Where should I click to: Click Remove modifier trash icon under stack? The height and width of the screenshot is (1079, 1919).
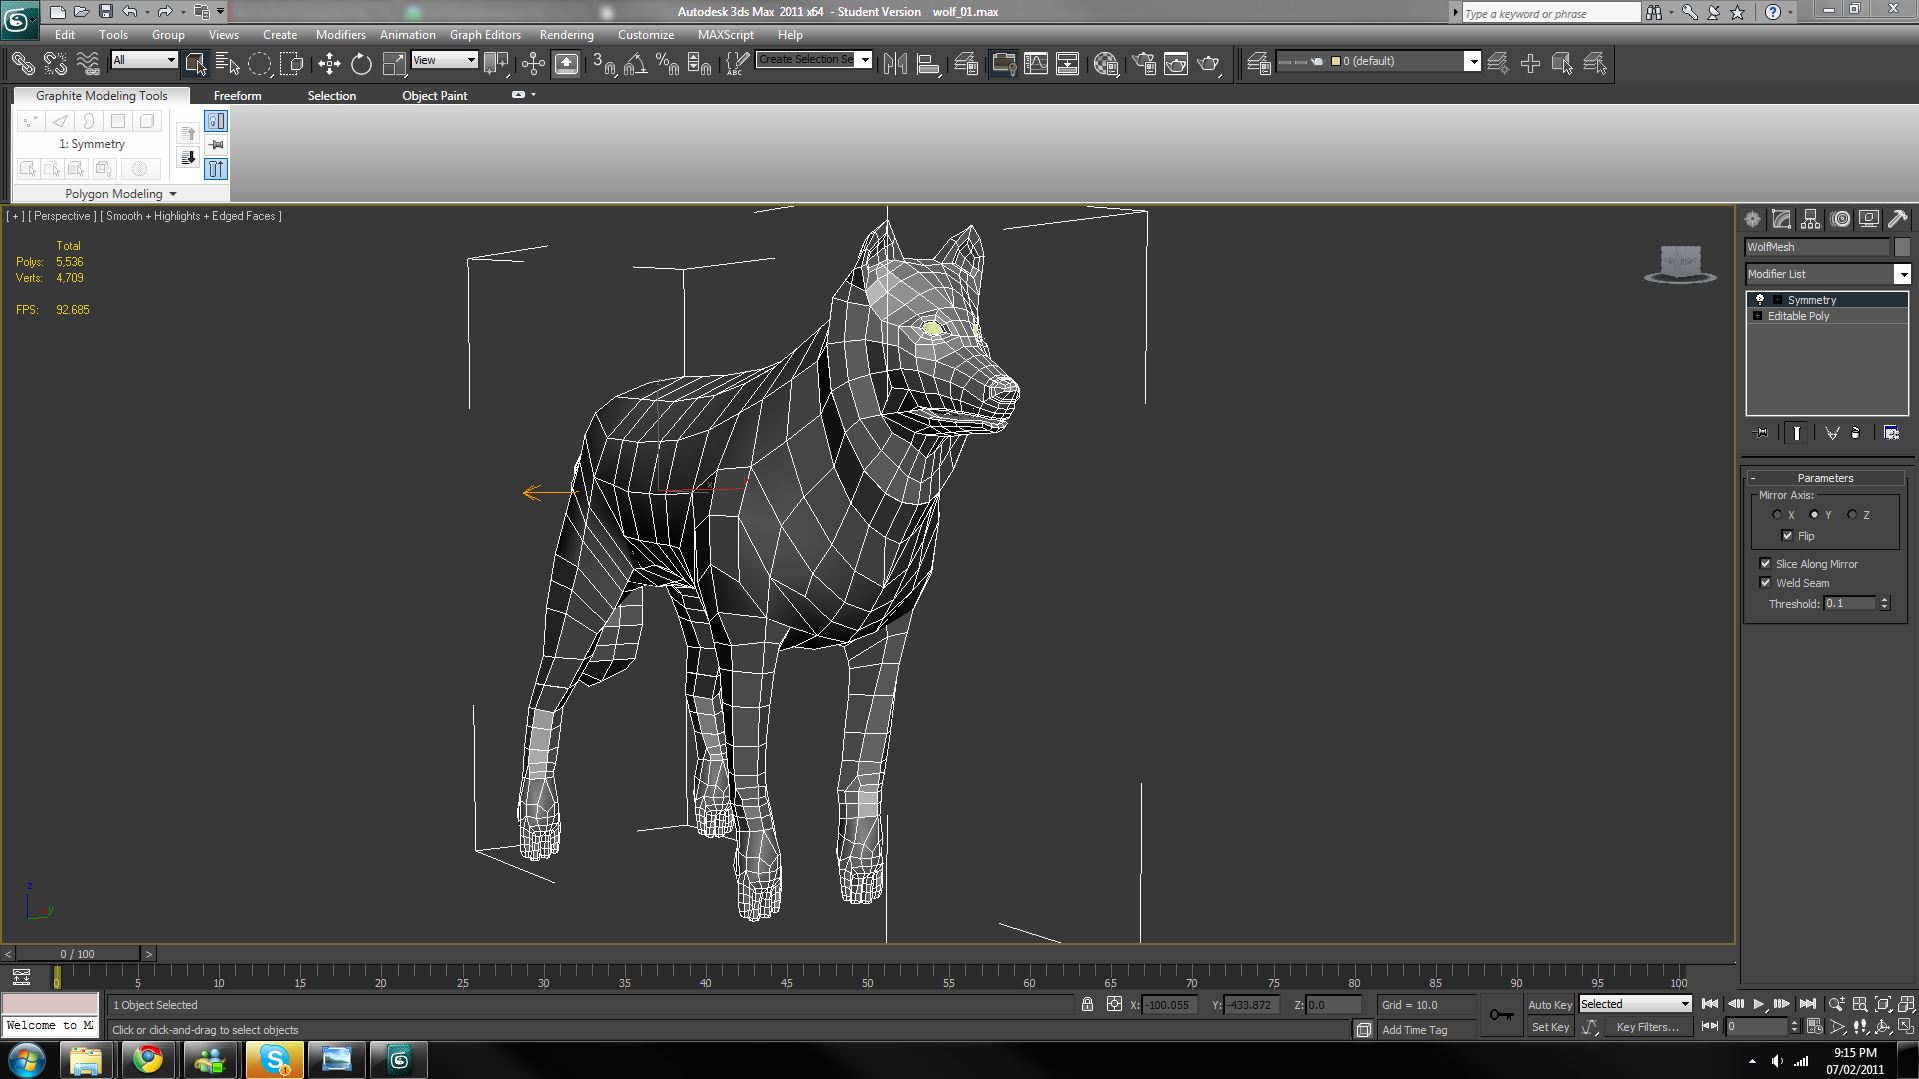[1857, 432]
